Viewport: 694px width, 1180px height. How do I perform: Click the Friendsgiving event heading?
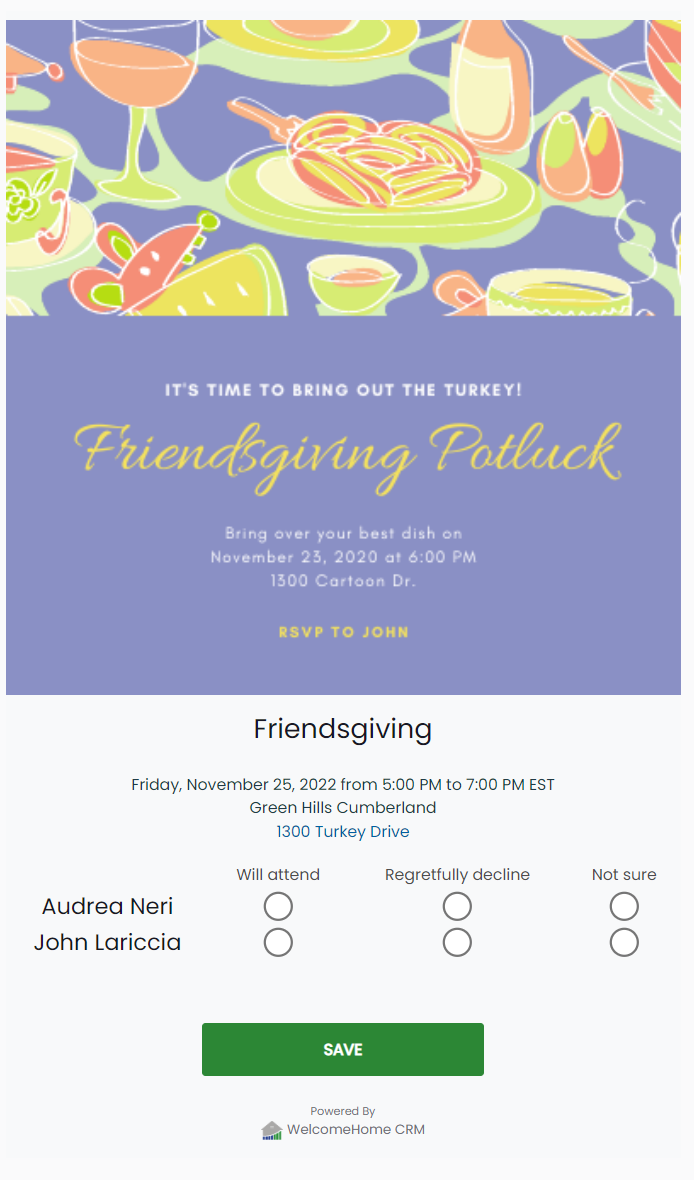[342, 728]
